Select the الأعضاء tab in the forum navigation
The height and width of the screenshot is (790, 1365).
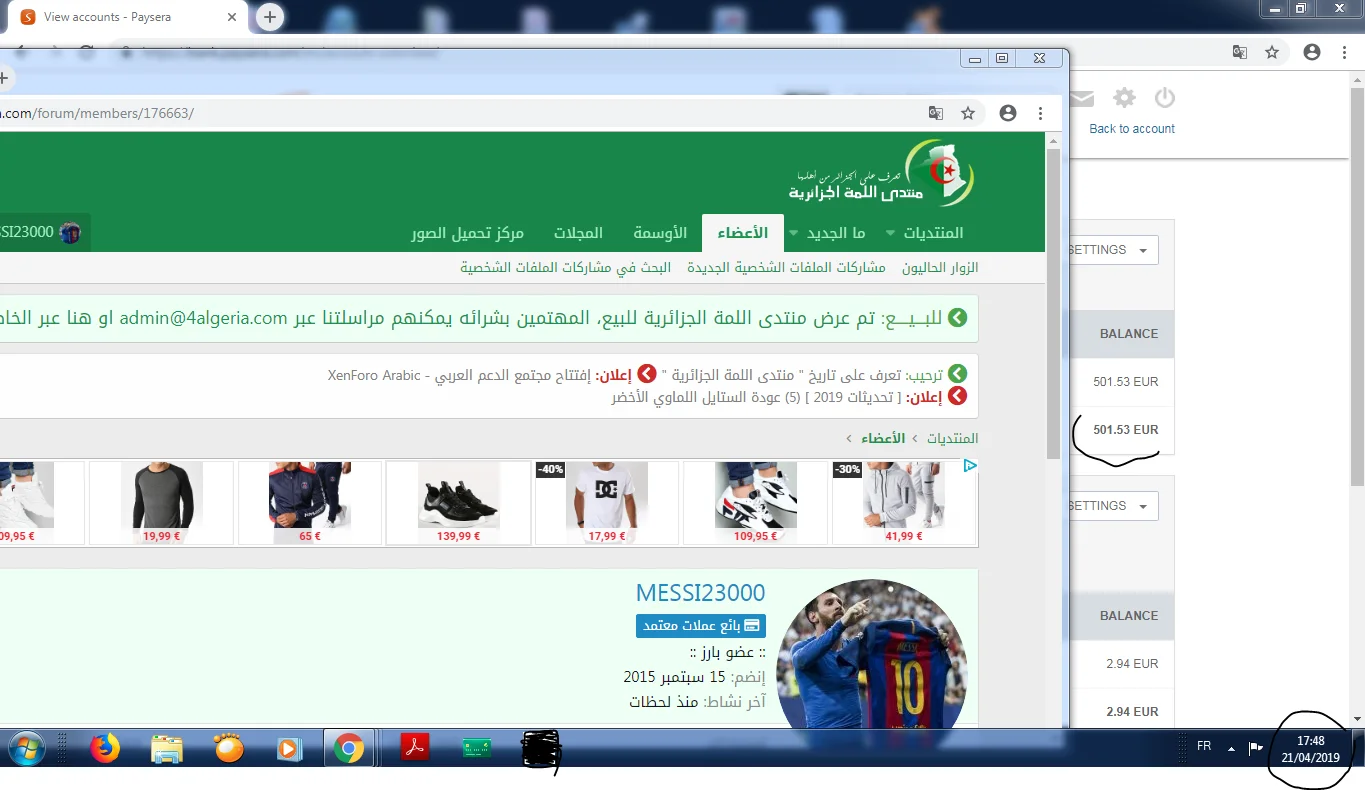click(x=743, y=233)
